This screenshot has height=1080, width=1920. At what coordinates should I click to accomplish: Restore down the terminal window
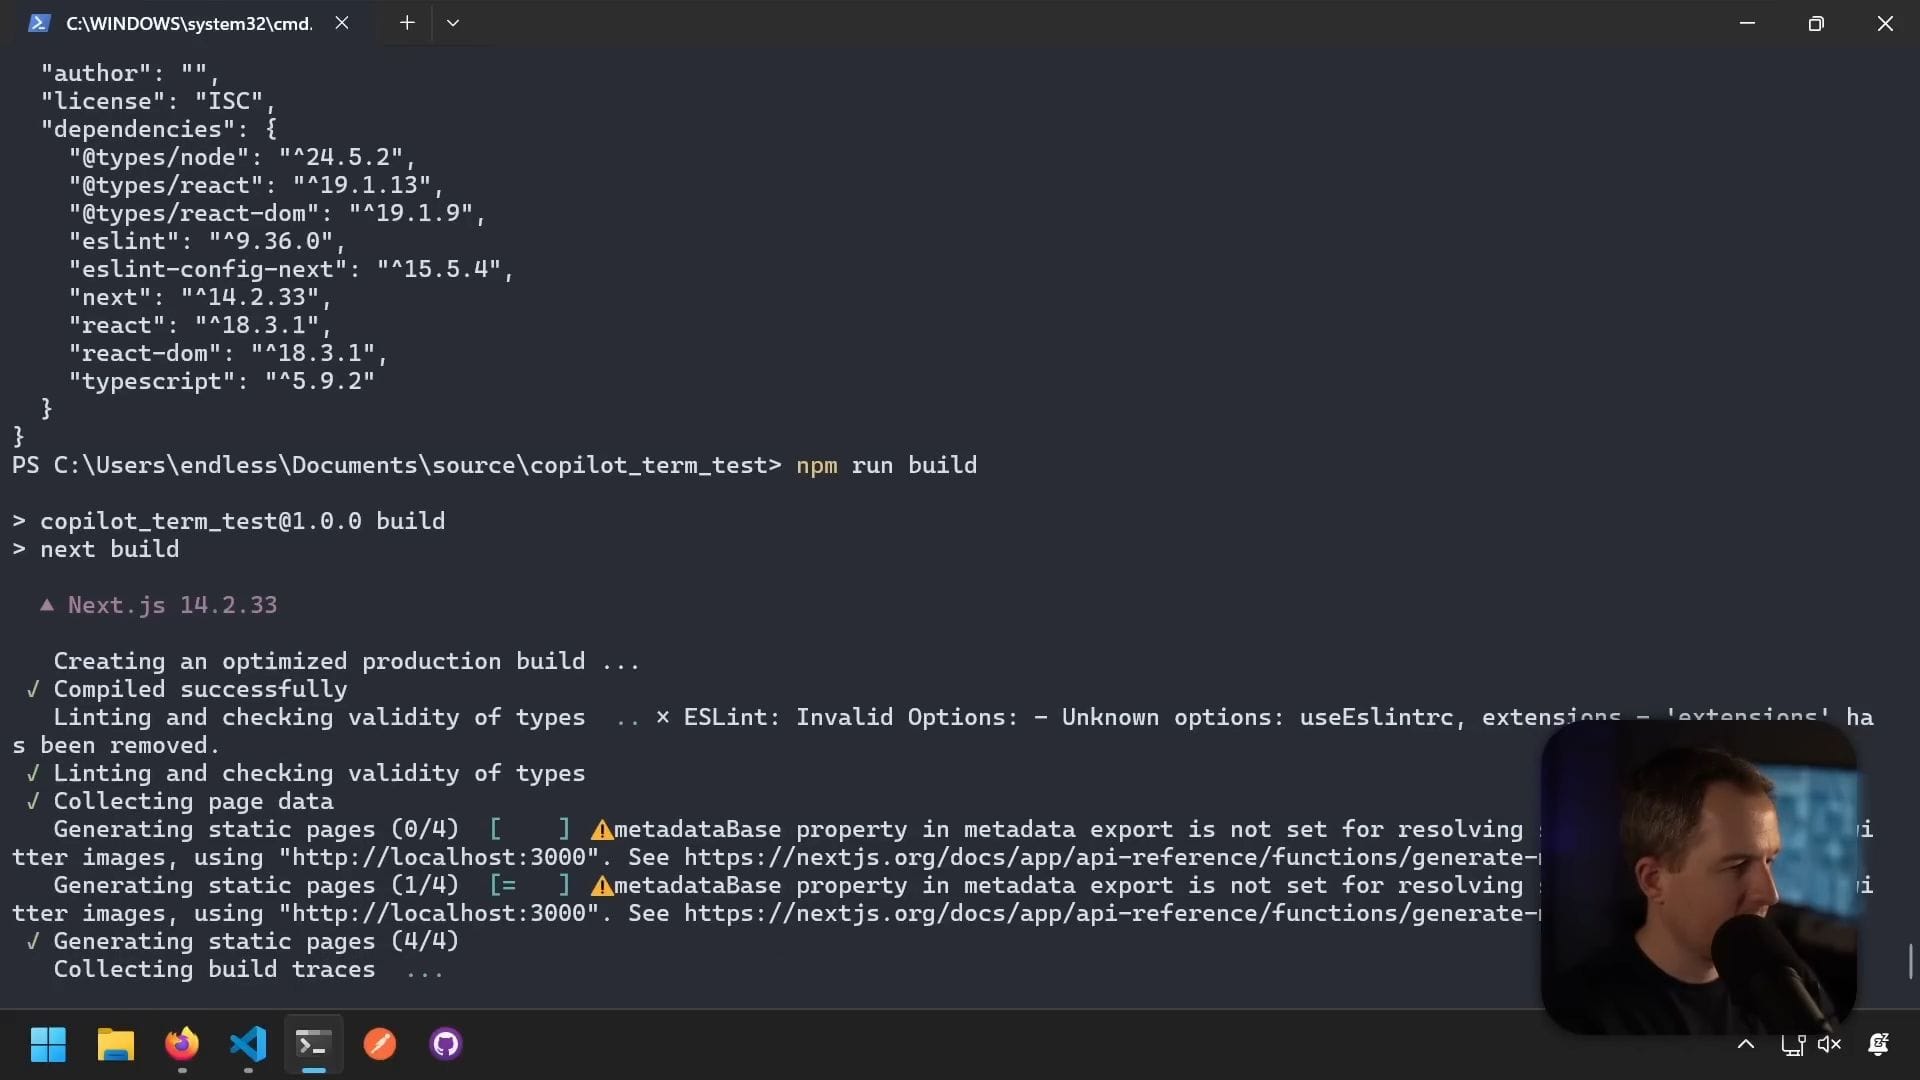pyautogui.click(x=1816, y=23)
